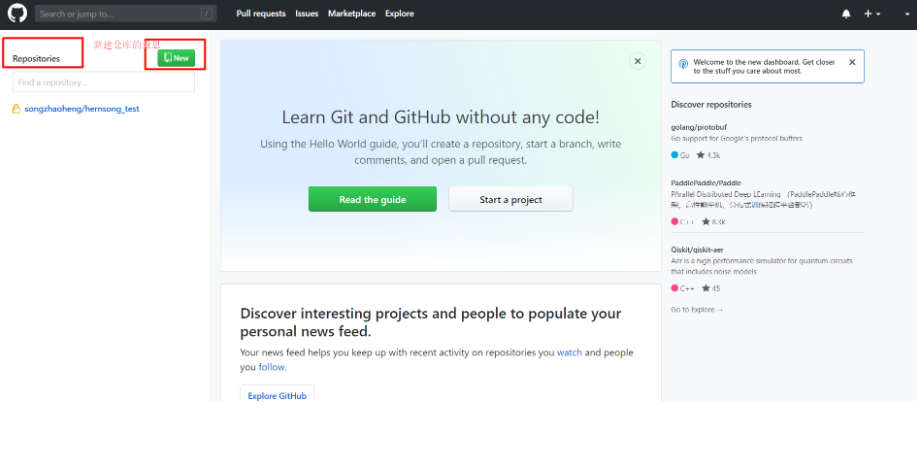917x452 pixels.
Task: Click the Discover repositories heading
Action: click(711, 105)
